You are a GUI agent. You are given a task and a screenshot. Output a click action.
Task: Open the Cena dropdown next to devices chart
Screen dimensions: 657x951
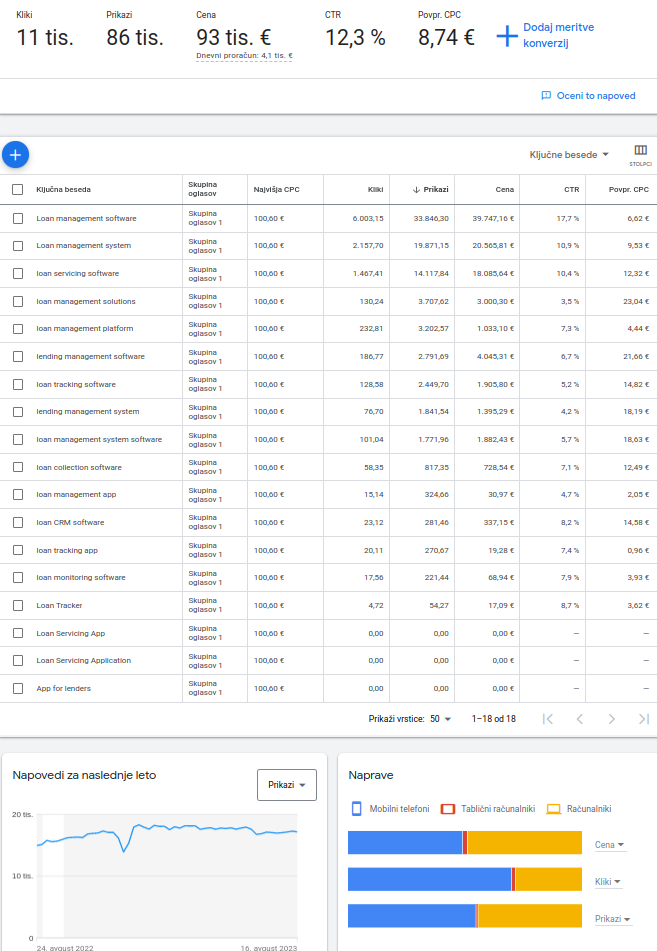[609, 845]
